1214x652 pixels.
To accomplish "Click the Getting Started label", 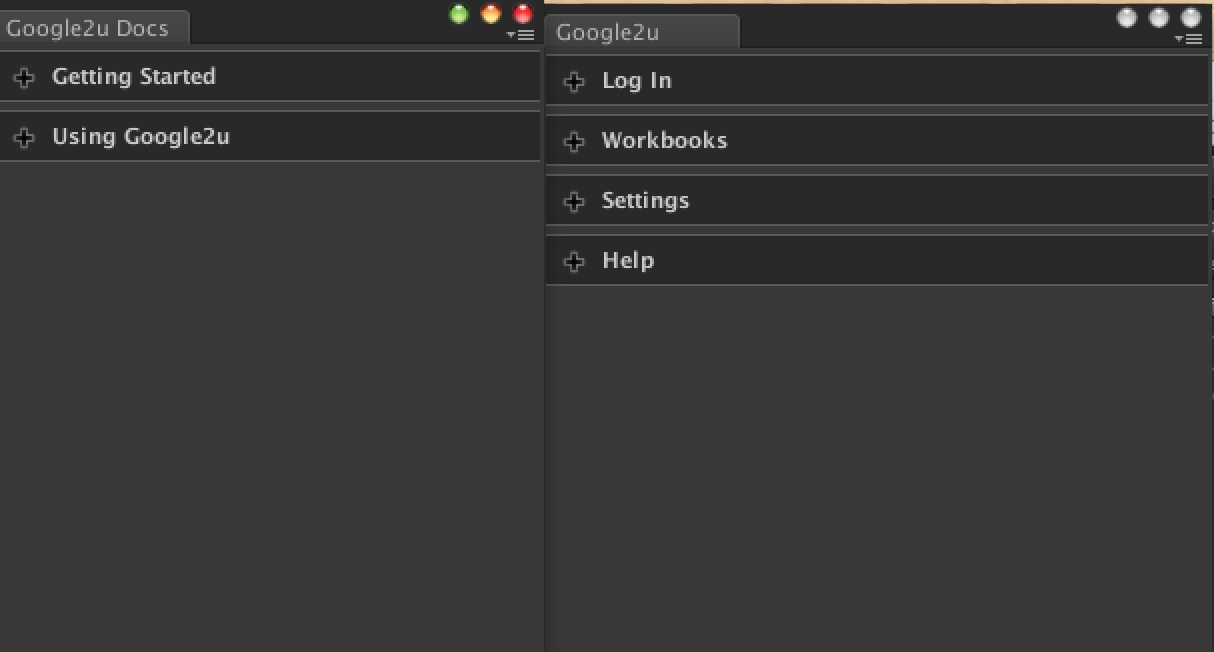I will pyautogui.click(x=134, y=77).
